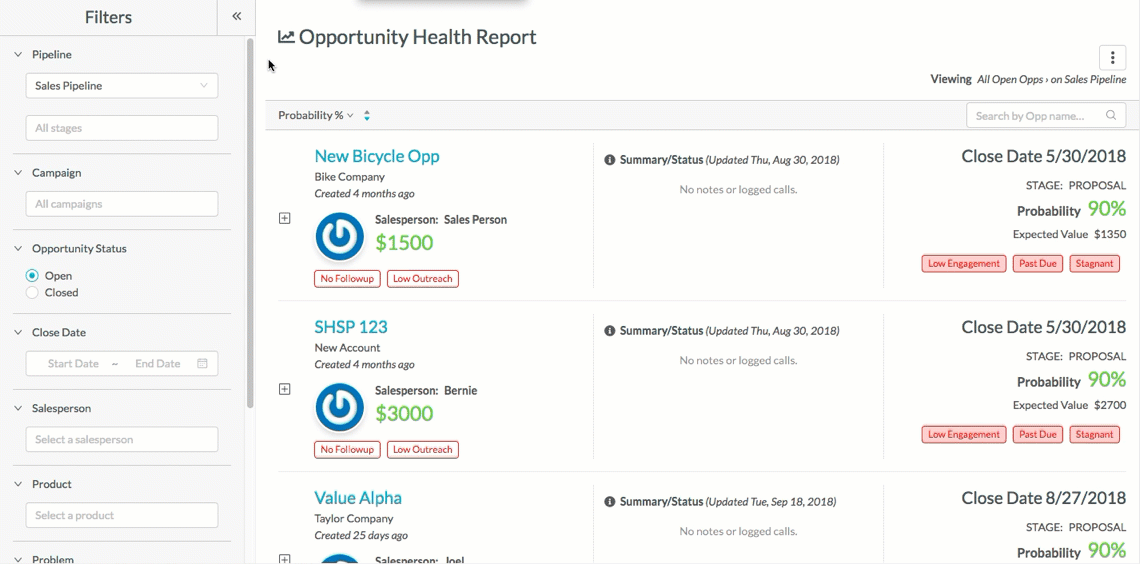Image resolution: width=1140 pixels, height=564 pixels.
Task: Open the SHSP 123 opportunity link
Action: tap(350, 327)
